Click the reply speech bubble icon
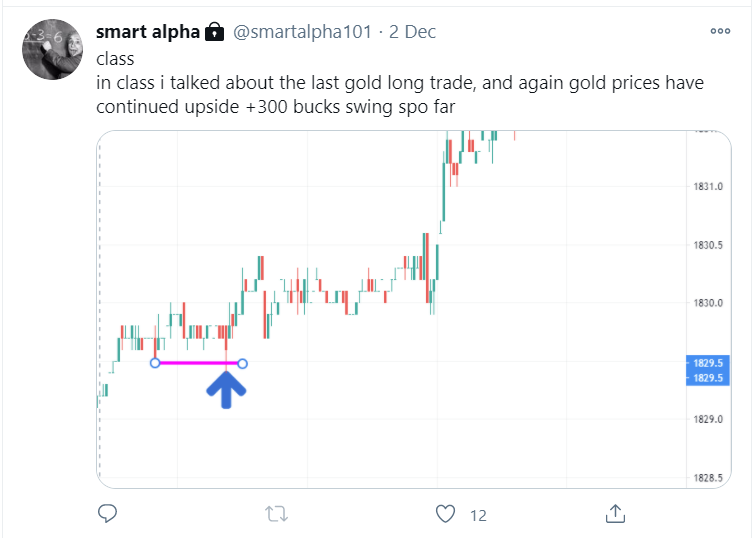756x538 pixels. tap(108, 514)
